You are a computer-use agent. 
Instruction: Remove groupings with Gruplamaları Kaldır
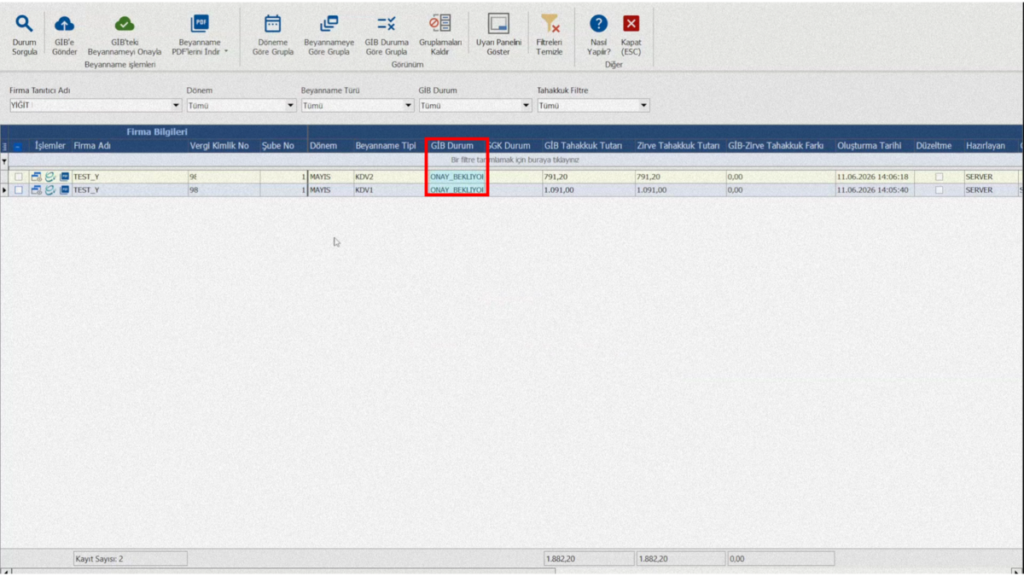click(440, 24)
